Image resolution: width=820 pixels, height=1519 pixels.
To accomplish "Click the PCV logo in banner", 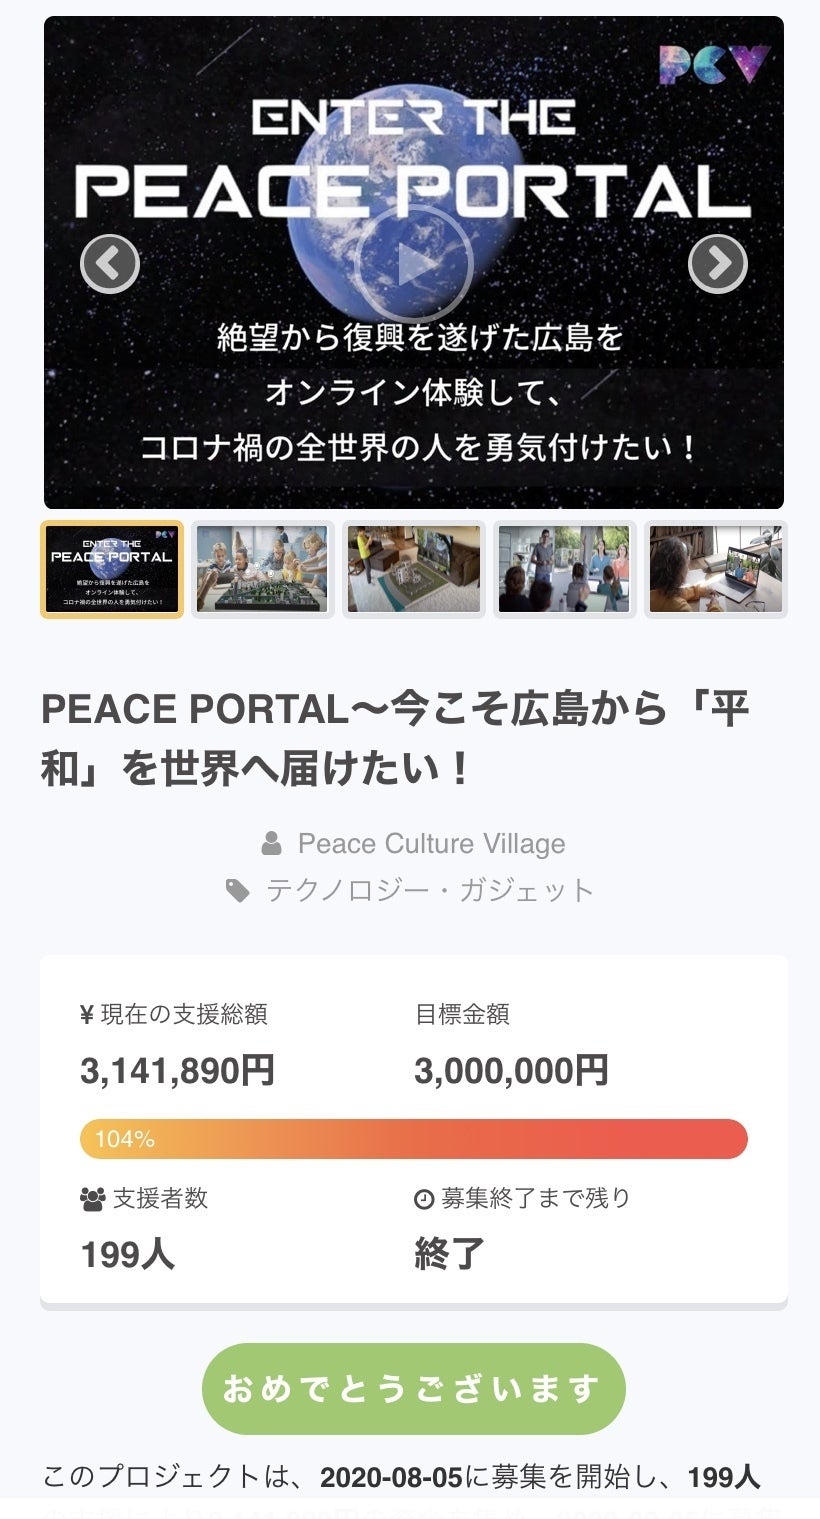I will tap(714, 65).
